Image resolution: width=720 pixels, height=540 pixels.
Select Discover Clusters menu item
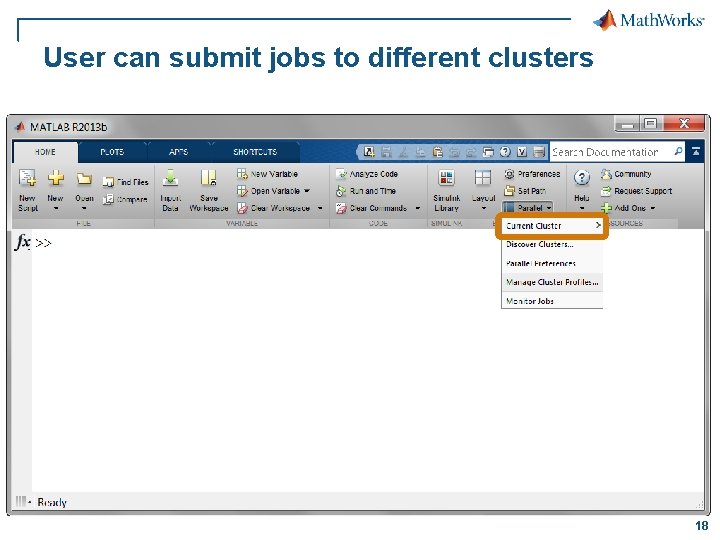coord(552,245)
